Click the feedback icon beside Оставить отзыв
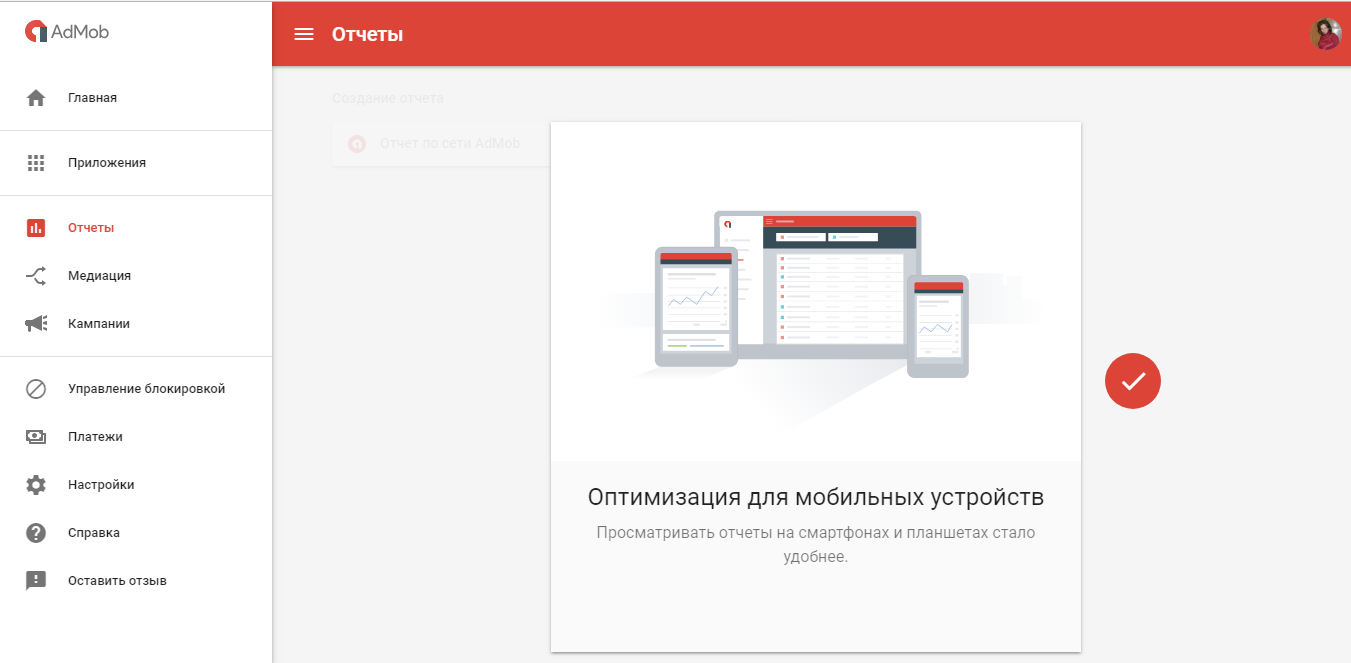Viewport: 1351px width, 663px height. point(37,580)
